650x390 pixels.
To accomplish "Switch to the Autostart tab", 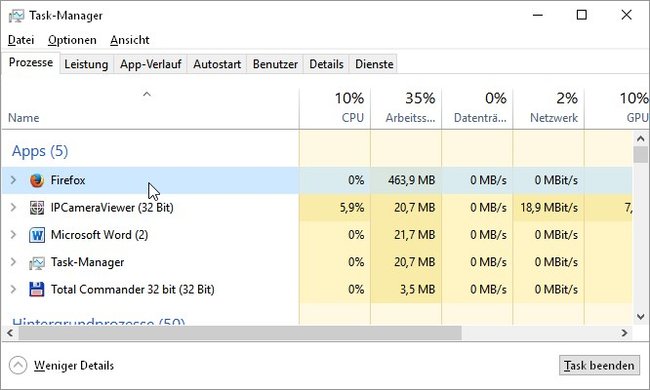I will [x=217, y=64].
